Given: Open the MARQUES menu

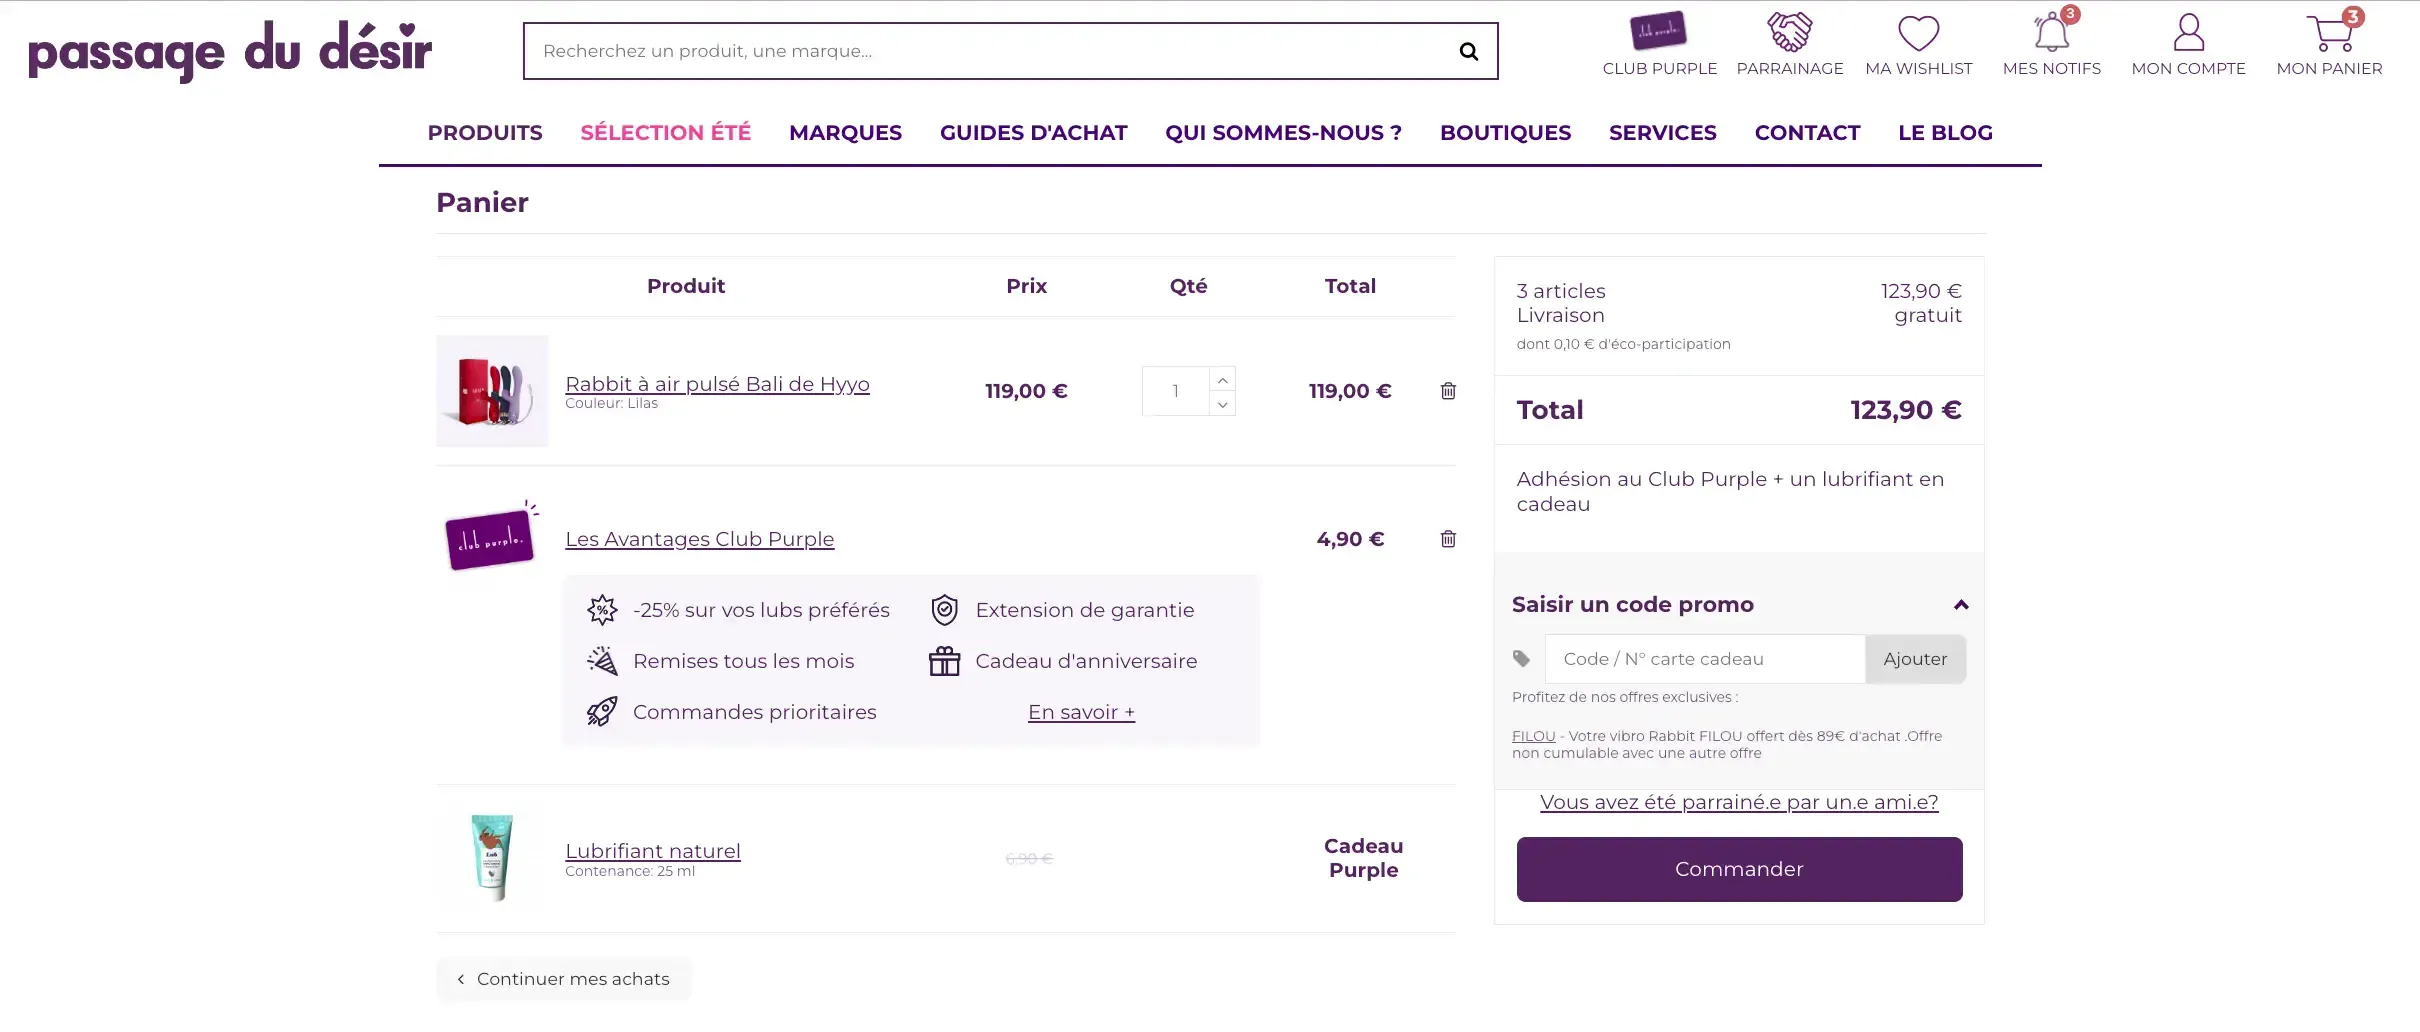Looking at the screenshot, I should [x=845, y=133].
